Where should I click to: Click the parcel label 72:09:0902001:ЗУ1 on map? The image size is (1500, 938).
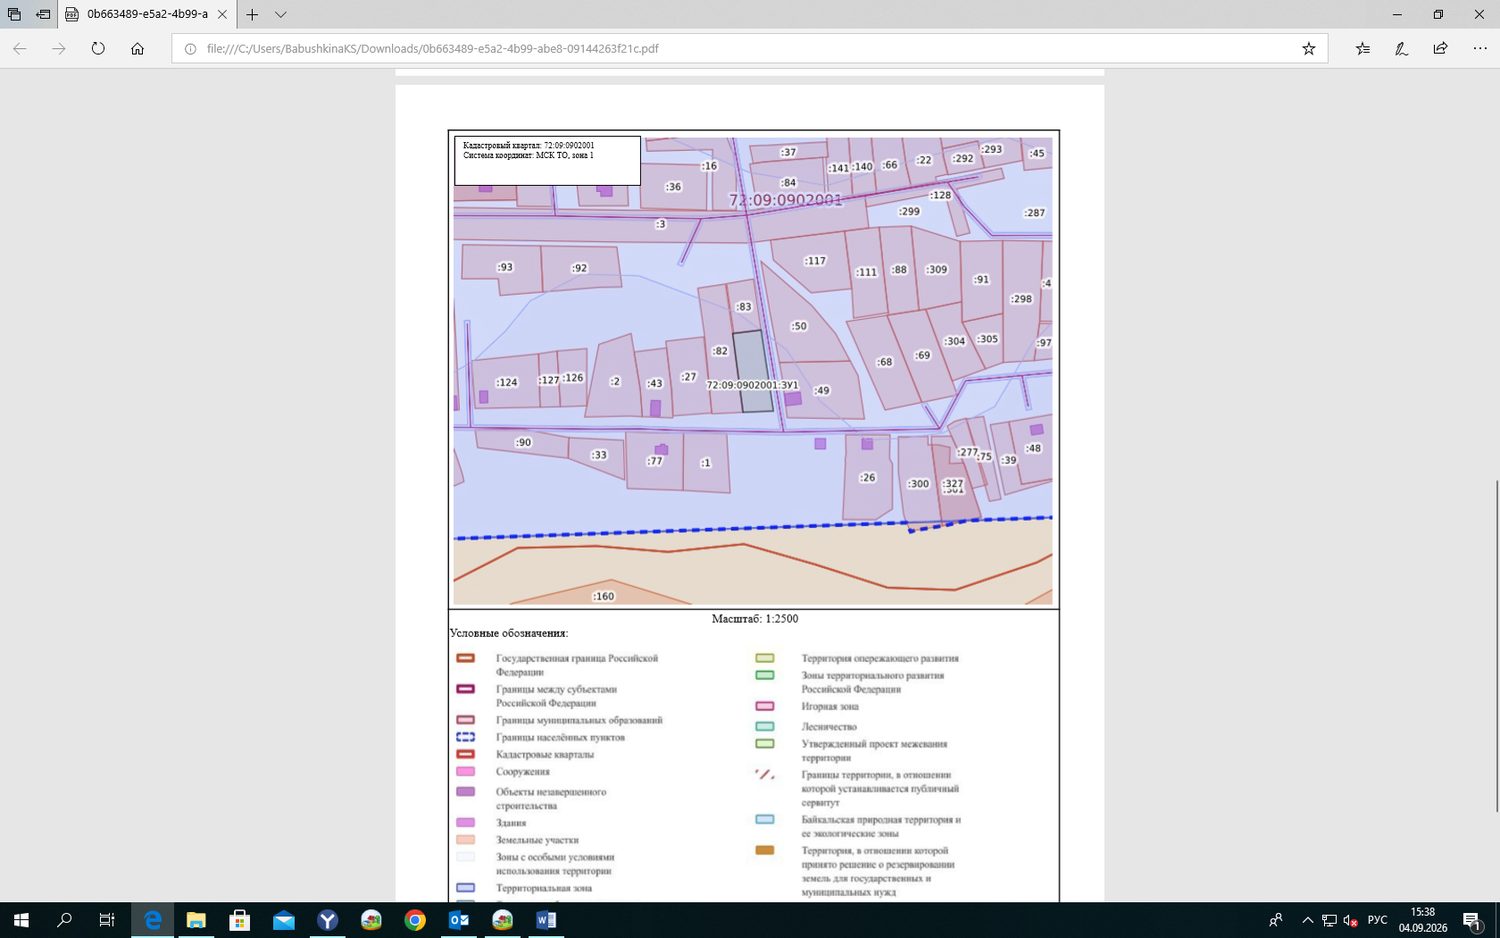(x=752, y=385)
